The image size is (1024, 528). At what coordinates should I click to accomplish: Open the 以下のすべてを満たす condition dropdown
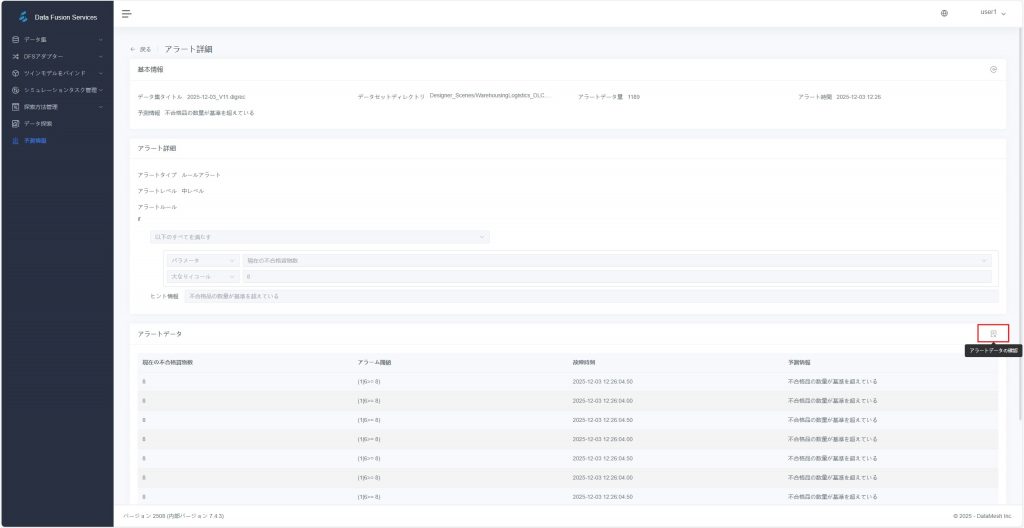coord(319,237)
